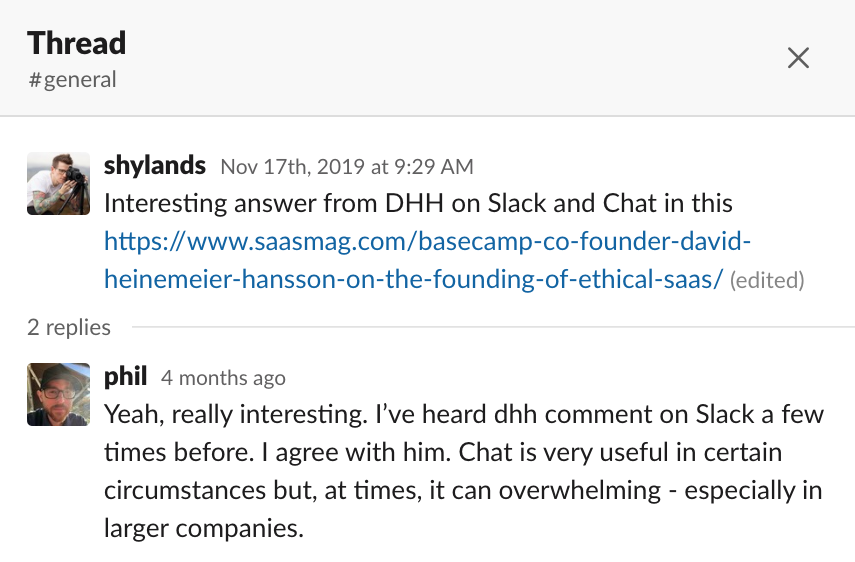
Task: Click the Thread heading
Action: click(x=76, y=43)
